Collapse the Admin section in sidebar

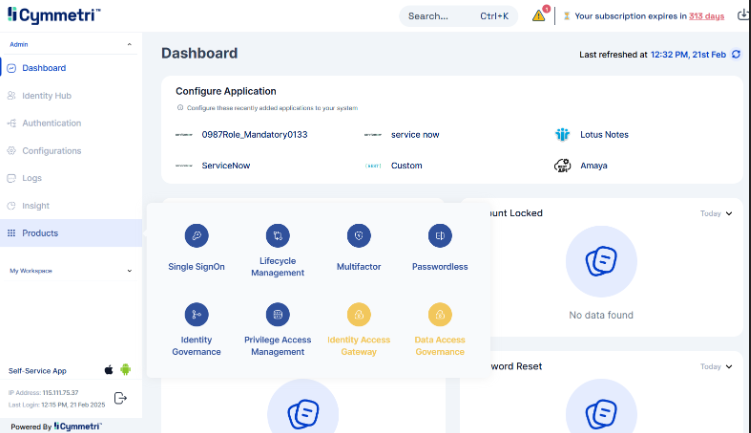(x=129, y=45)
